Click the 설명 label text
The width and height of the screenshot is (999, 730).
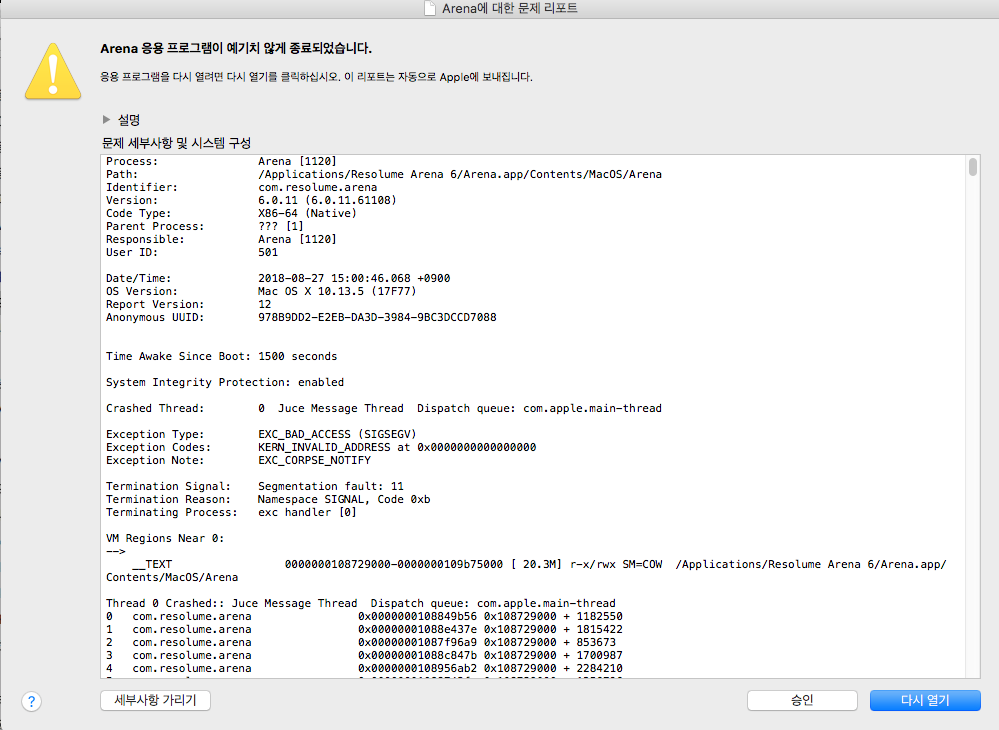tap(129, 119)
